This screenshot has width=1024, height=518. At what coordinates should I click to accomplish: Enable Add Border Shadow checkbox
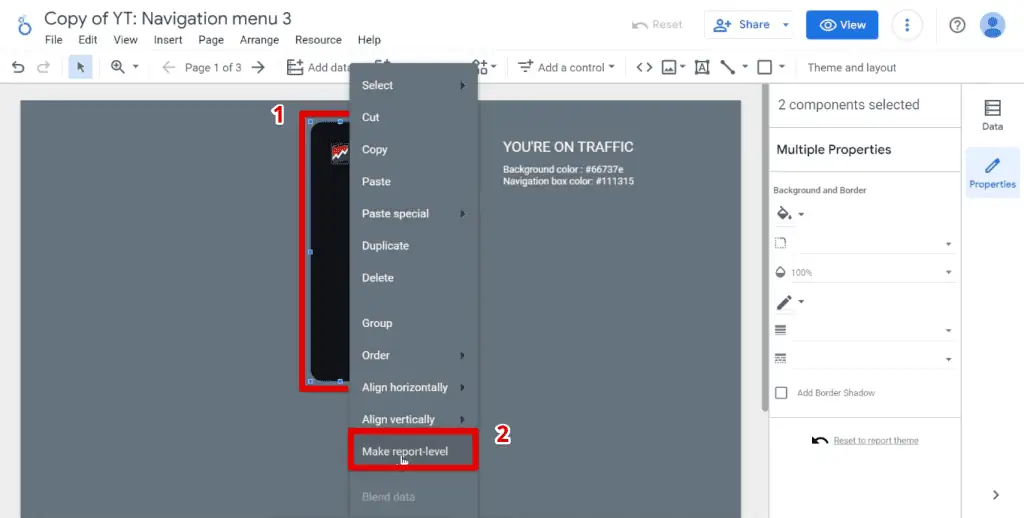click(x=781, y=393)
